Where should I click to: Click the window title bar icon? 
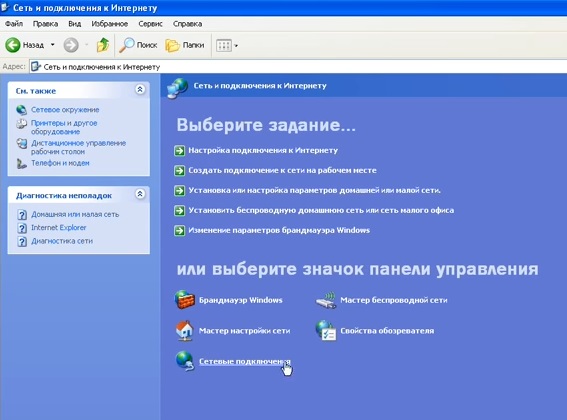5,7
